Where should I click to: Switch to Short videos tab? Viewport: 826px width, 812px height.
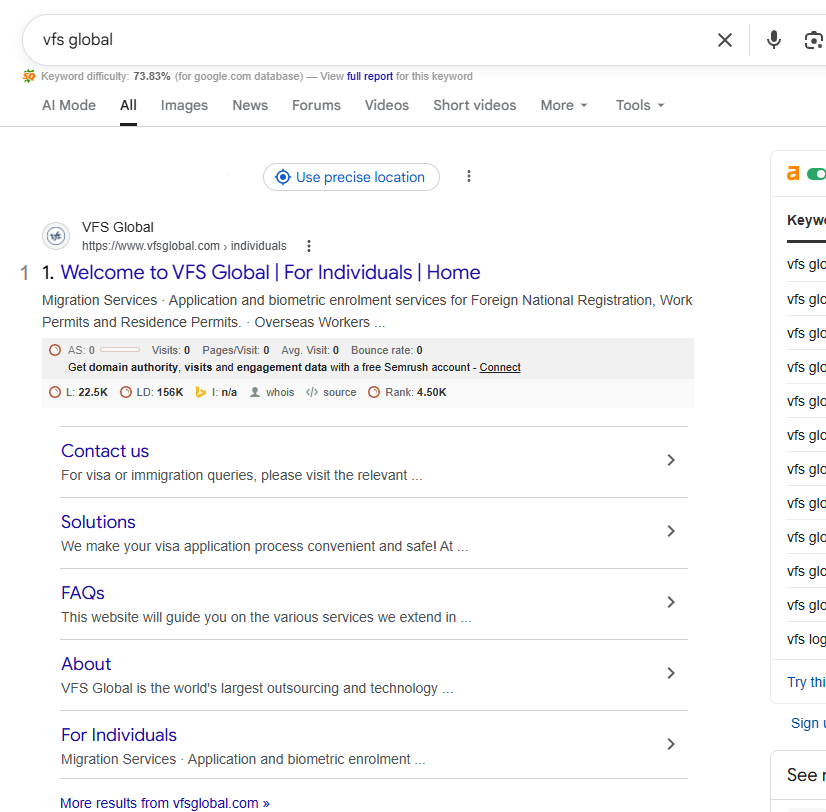coord(475,105)
